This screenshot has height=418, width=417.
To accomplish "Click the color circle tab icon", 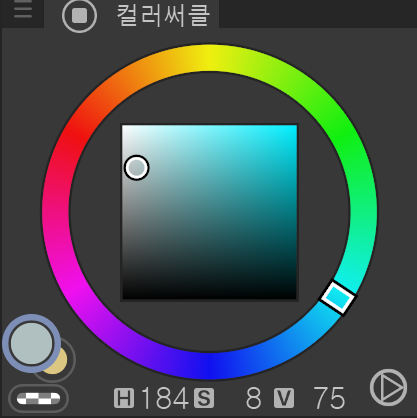I will (x=79, y=15).
